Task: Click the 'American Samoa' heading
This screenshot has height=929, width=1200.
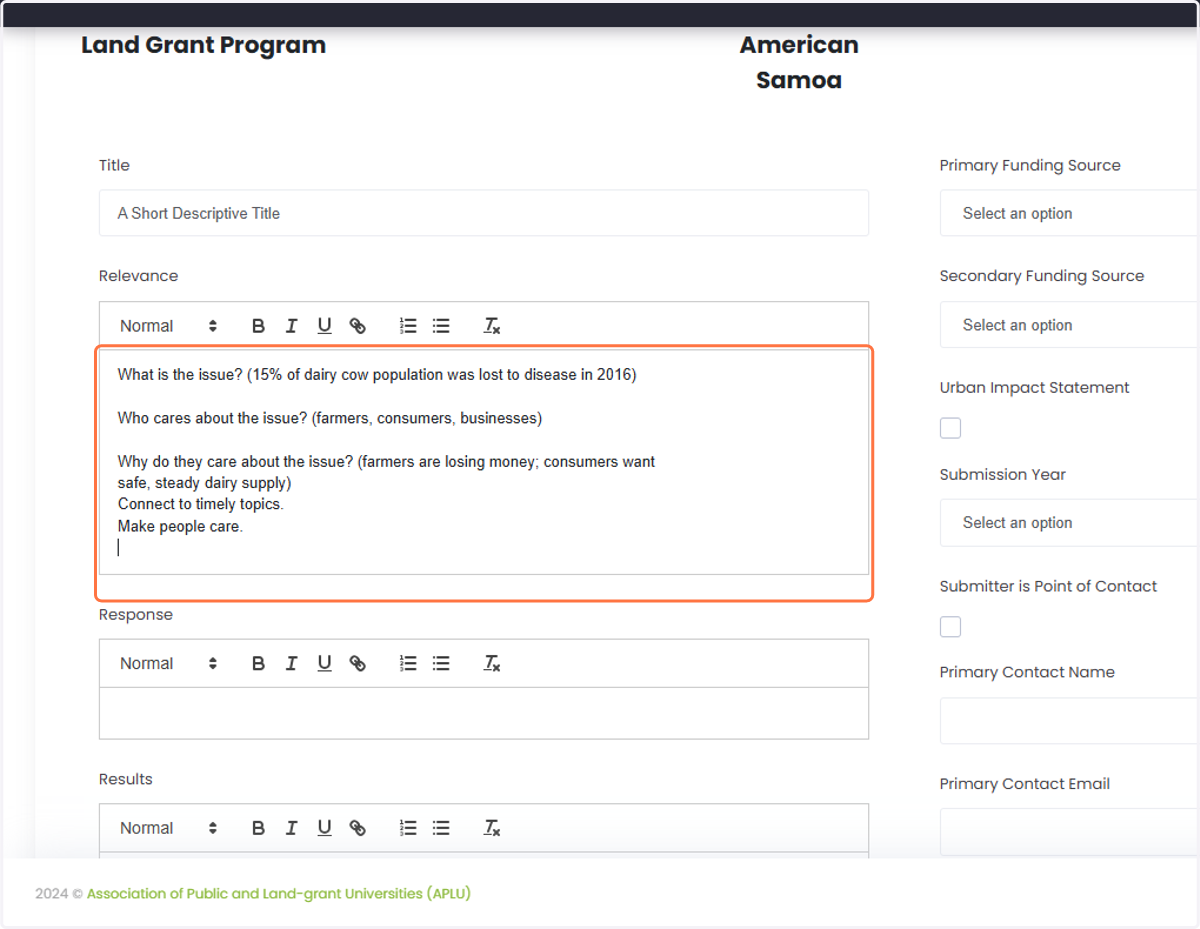Action: 799,62
